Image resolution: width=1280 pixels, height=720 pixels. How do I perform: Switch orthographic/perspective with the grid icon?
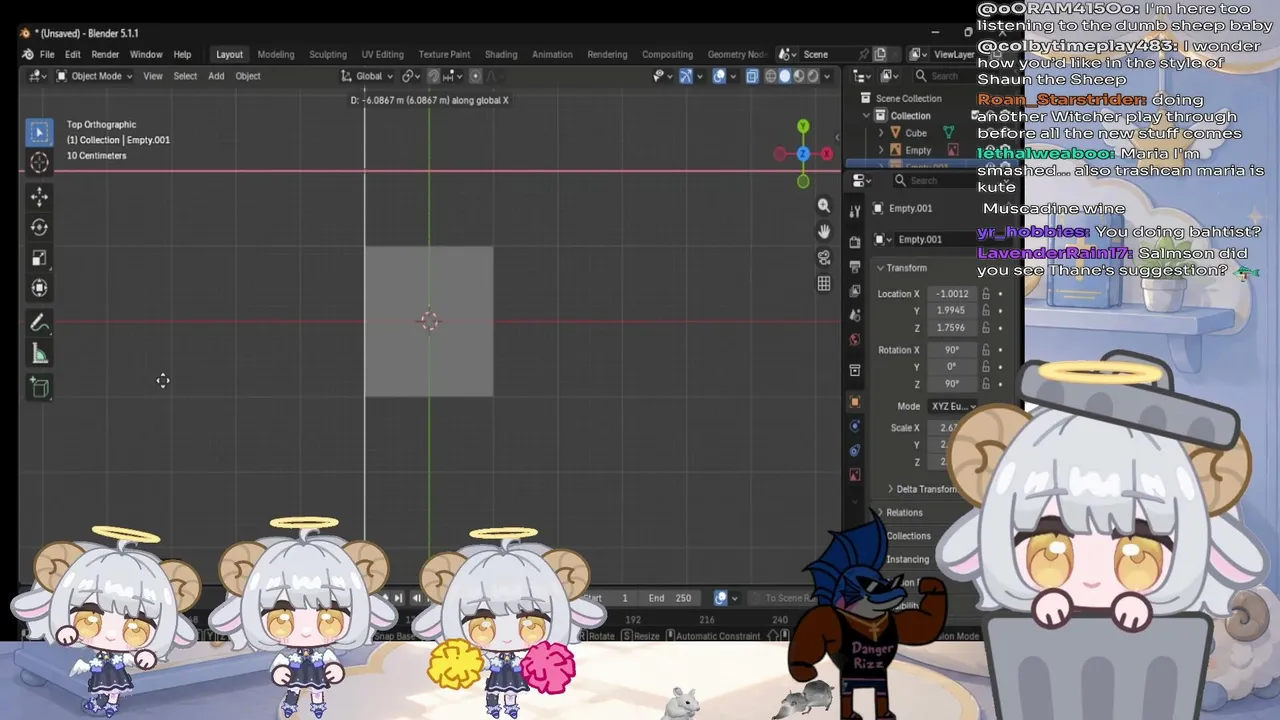point(824,283)
